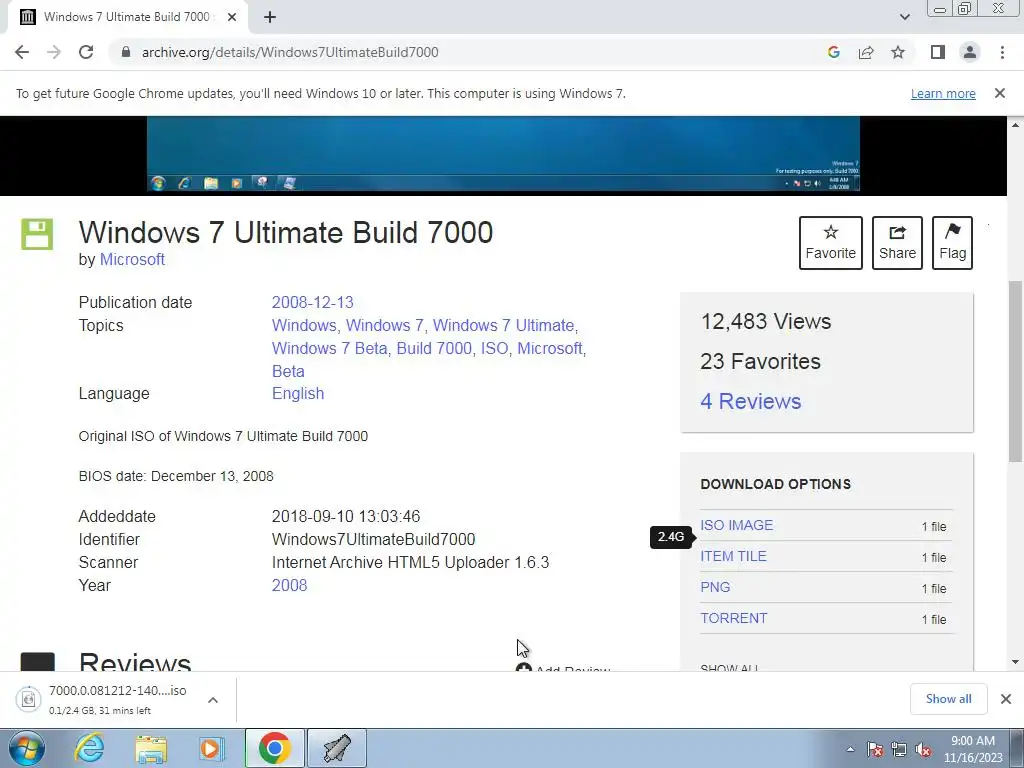Bookmark this page with the star icon
The image size is (1024, 768).
point(898,52)
